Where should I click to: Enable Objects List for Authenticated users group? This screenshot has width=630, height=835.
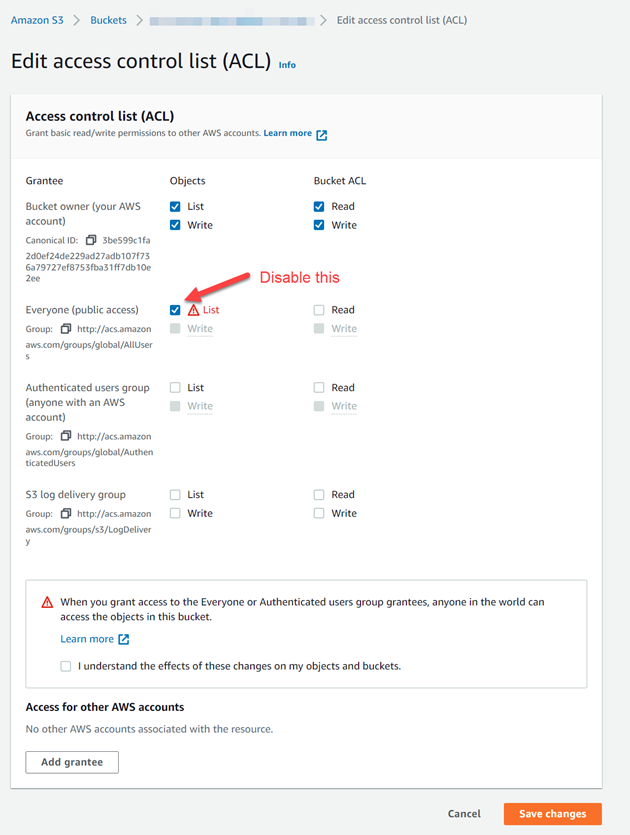(x=176, y=387)
